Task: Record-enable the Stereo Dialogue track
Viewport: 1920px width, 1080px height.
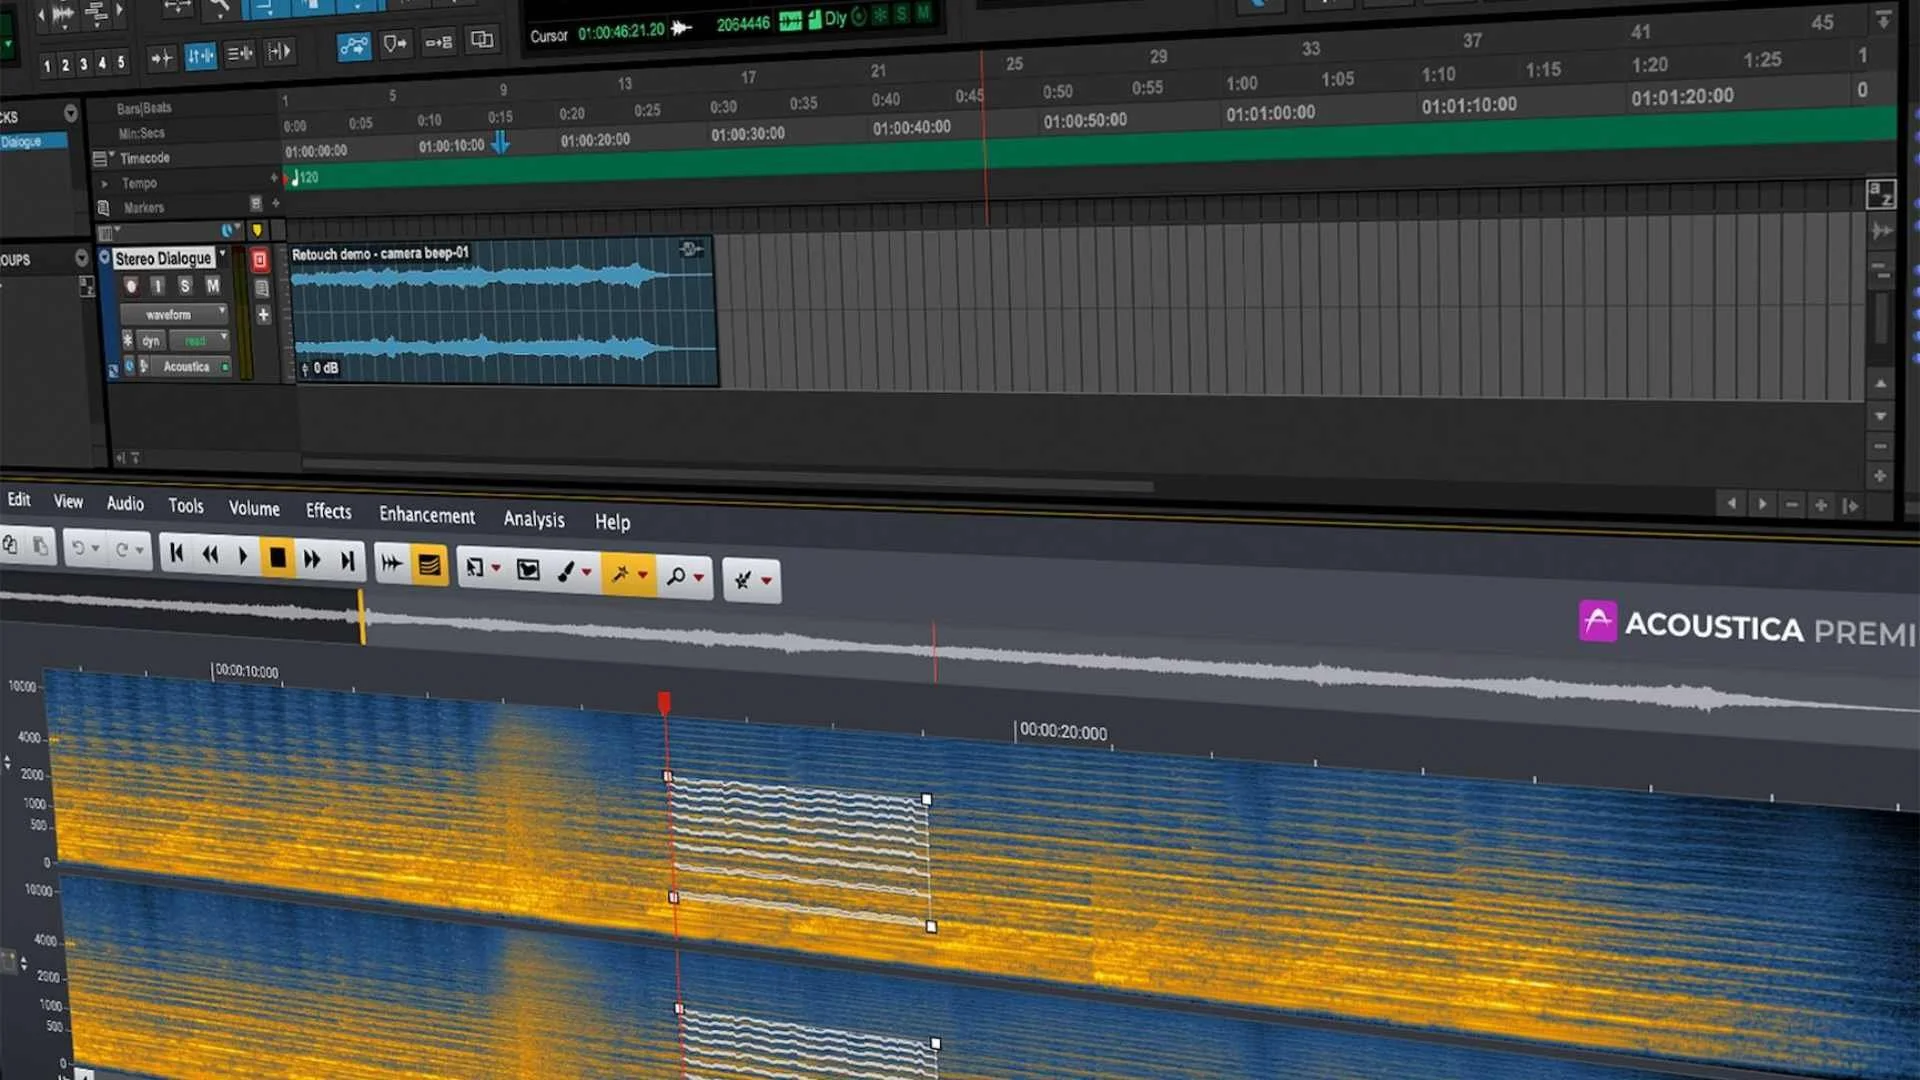Action: click(x=131, y=286)
